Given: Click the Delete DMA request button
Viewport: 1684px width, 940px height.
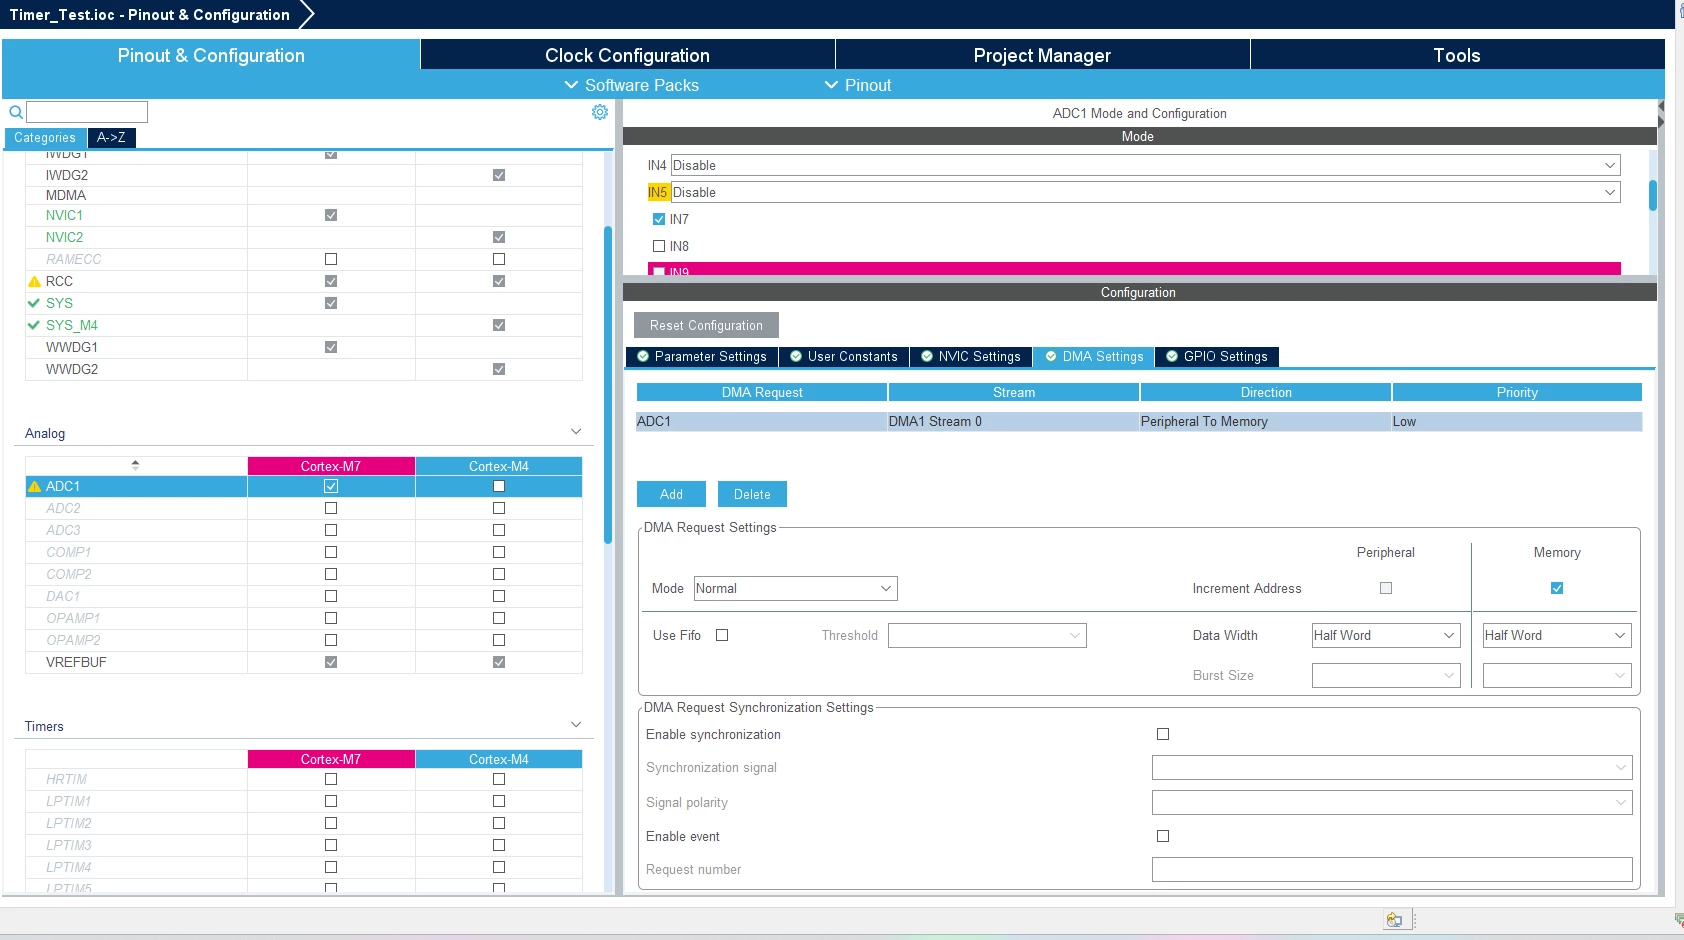Looking at the screenshot, I should pos(752,494).
